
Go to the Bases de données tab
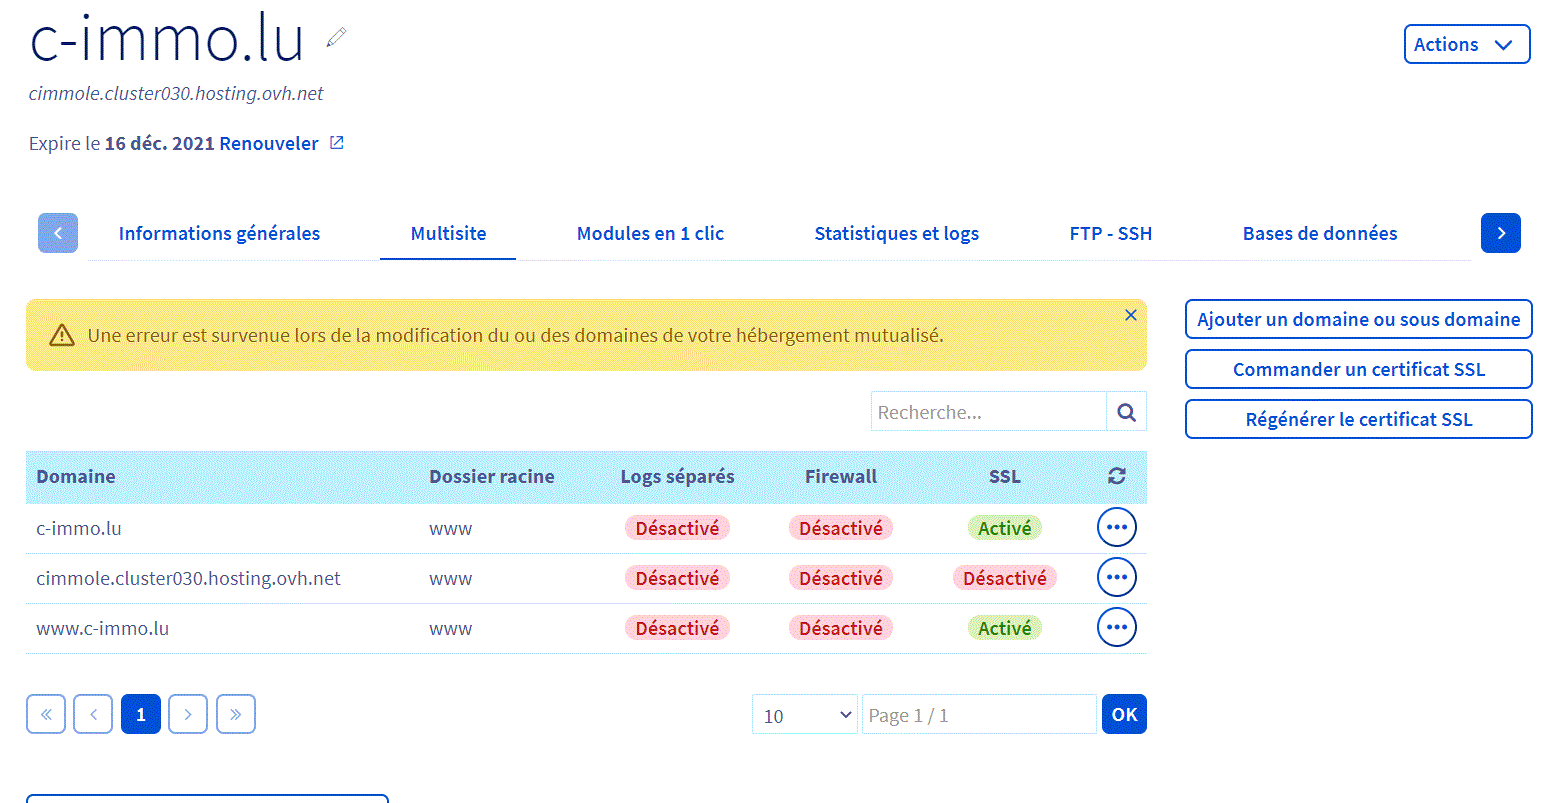pyautogui.click(x=1319, y=233)
